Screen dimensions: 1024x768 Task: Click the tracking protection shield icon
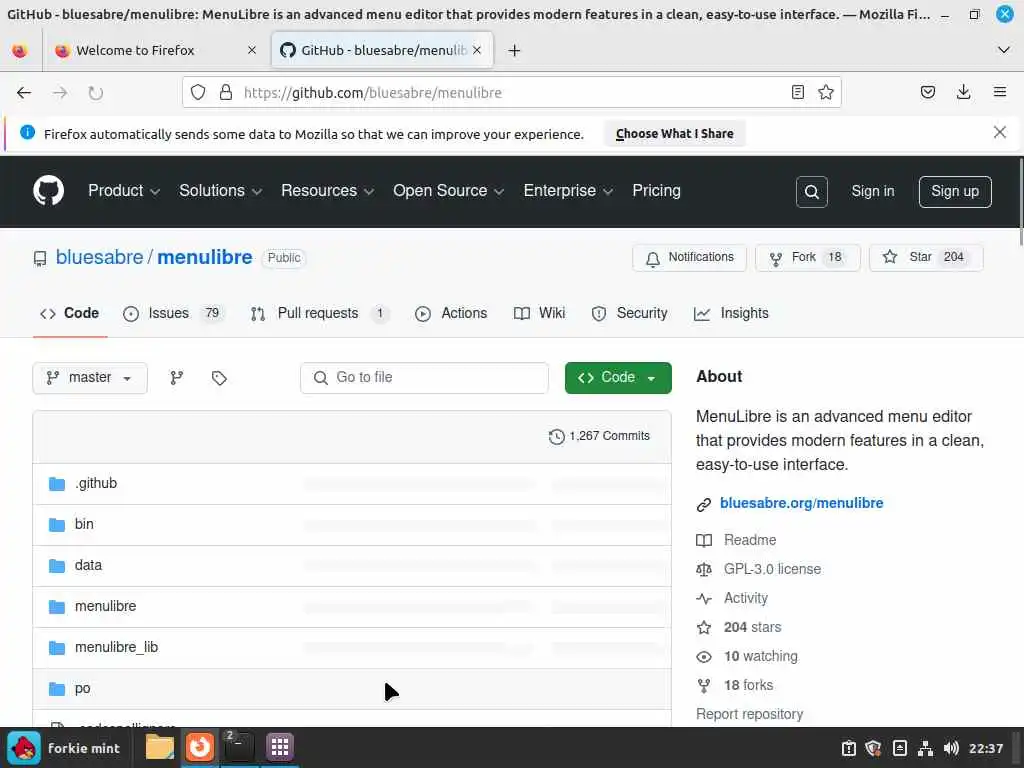198,92
